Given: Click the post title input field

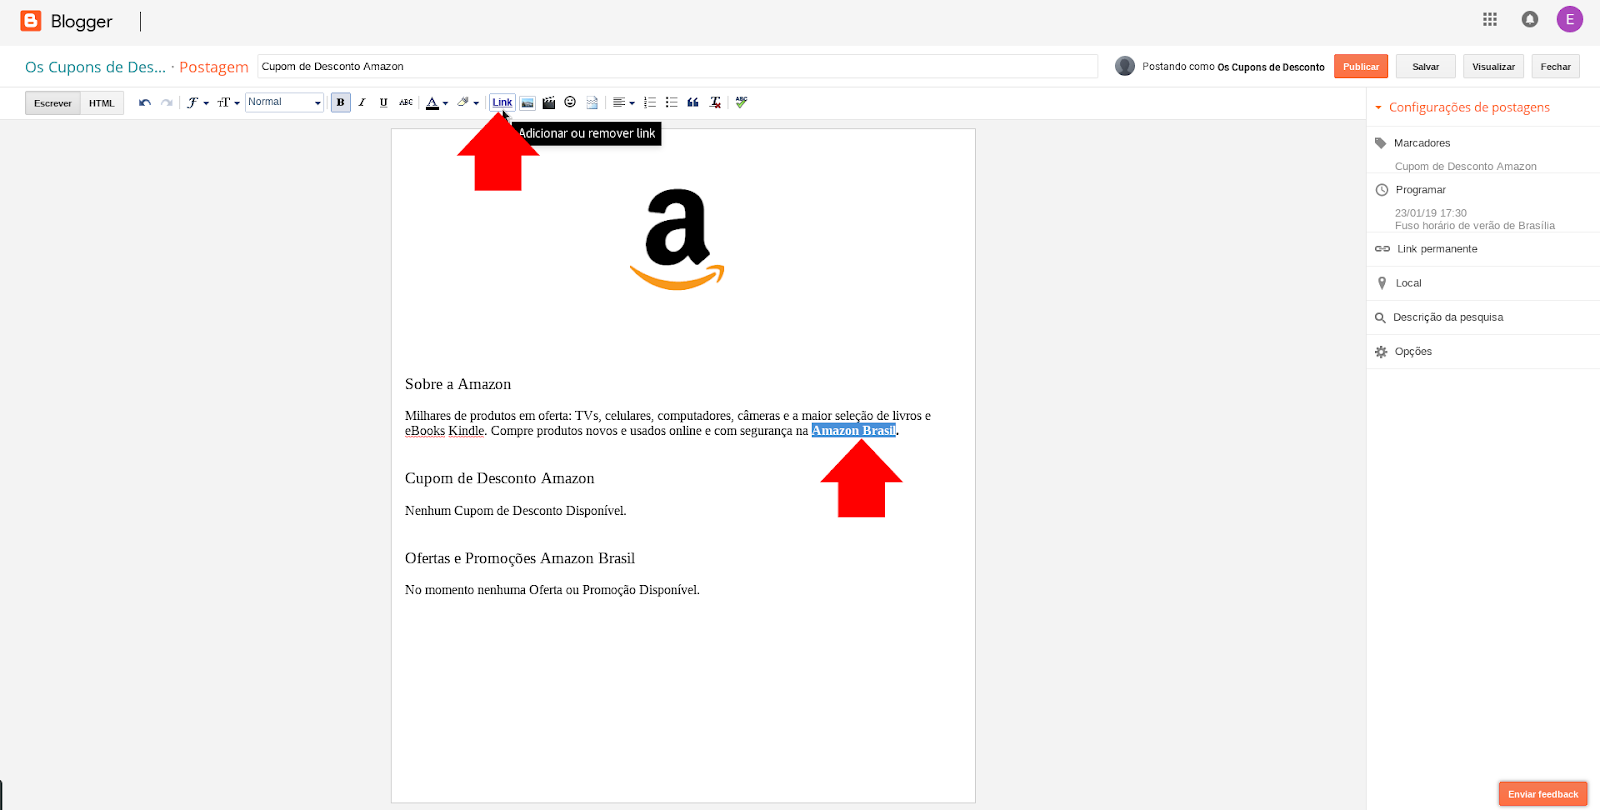Looking at the screenshot, I should [x=677, y=66].
